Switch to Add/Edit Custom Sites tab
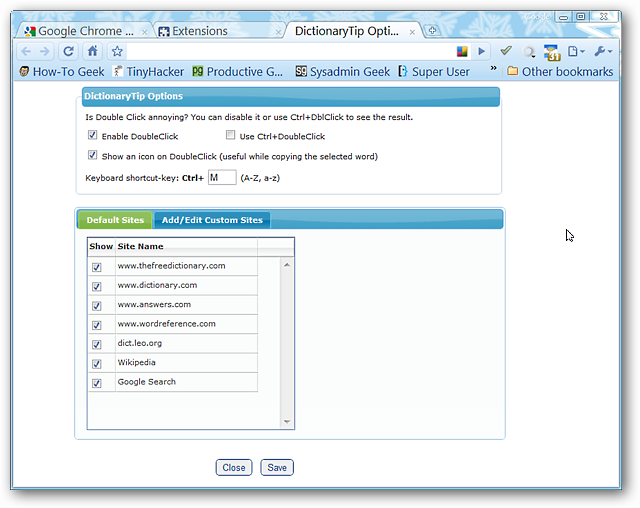 pos(212,220)
